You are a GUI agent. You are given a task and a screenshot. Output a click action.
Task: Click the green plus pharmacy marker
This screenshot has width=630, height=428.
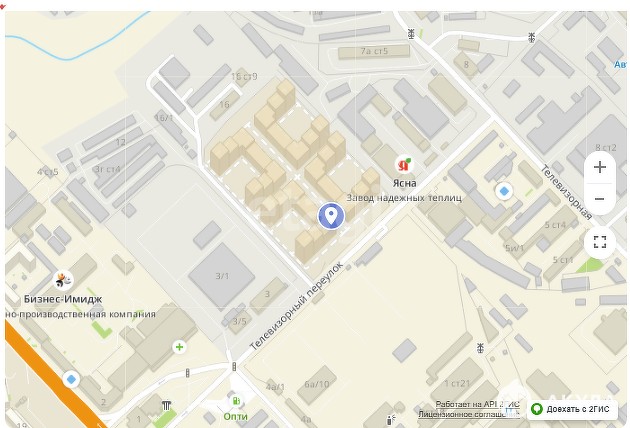pos(179,347)
